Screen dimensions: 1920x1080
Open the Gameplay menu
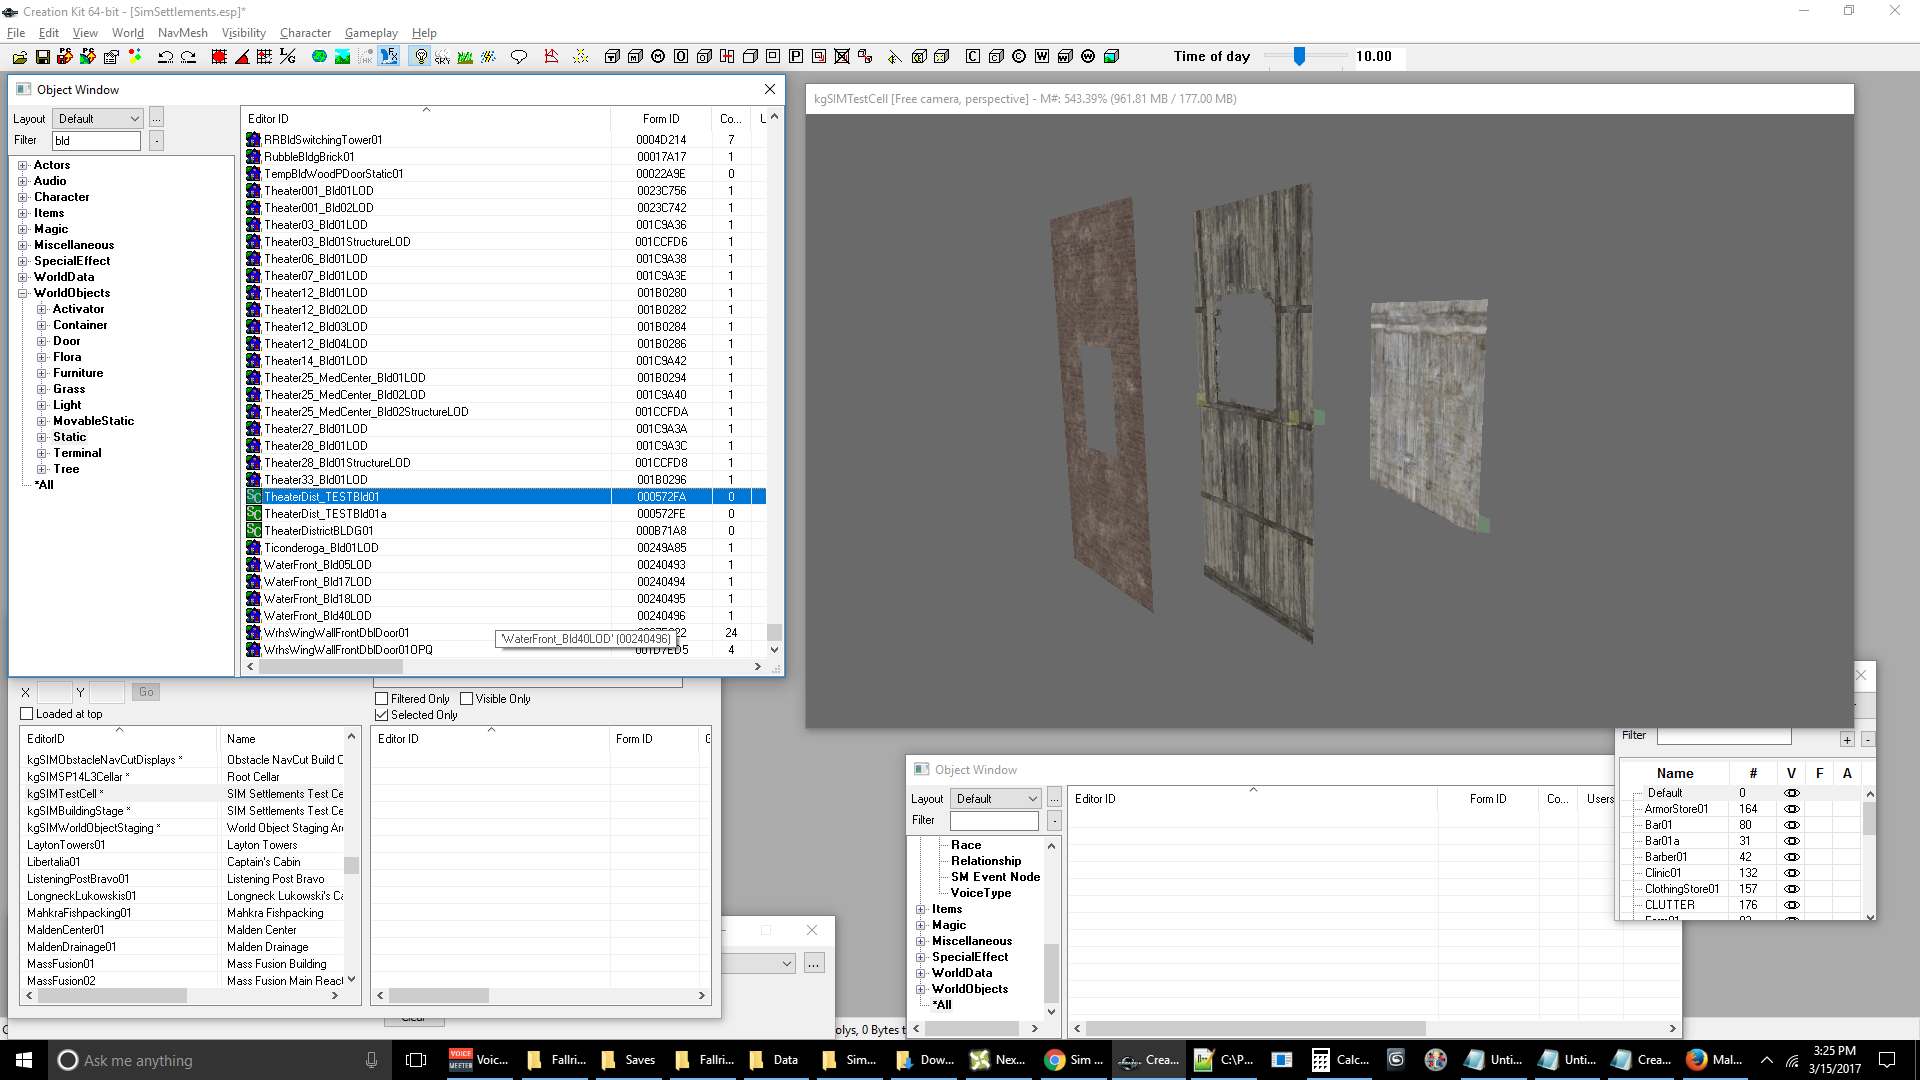[x=371, y=33]
